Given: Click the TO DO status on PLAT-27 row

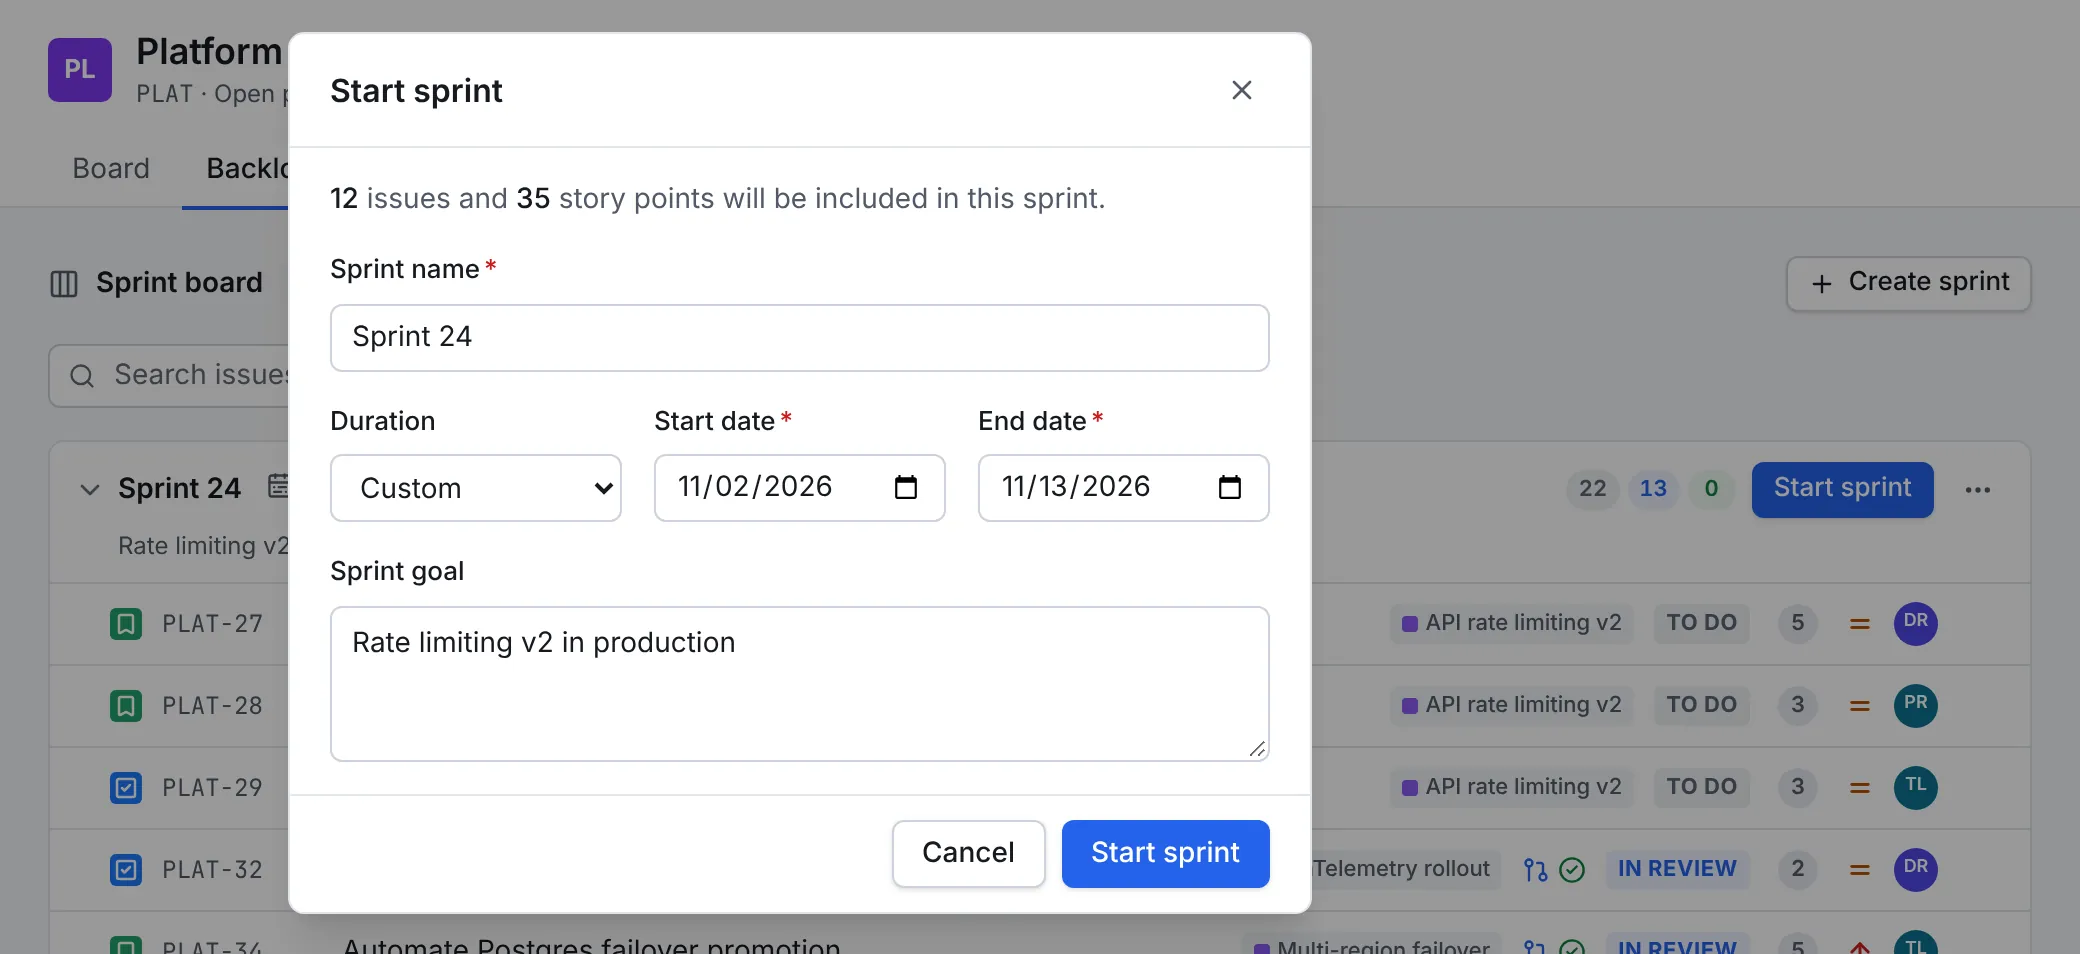Looking at the screenshot, I should point(1701,623).
